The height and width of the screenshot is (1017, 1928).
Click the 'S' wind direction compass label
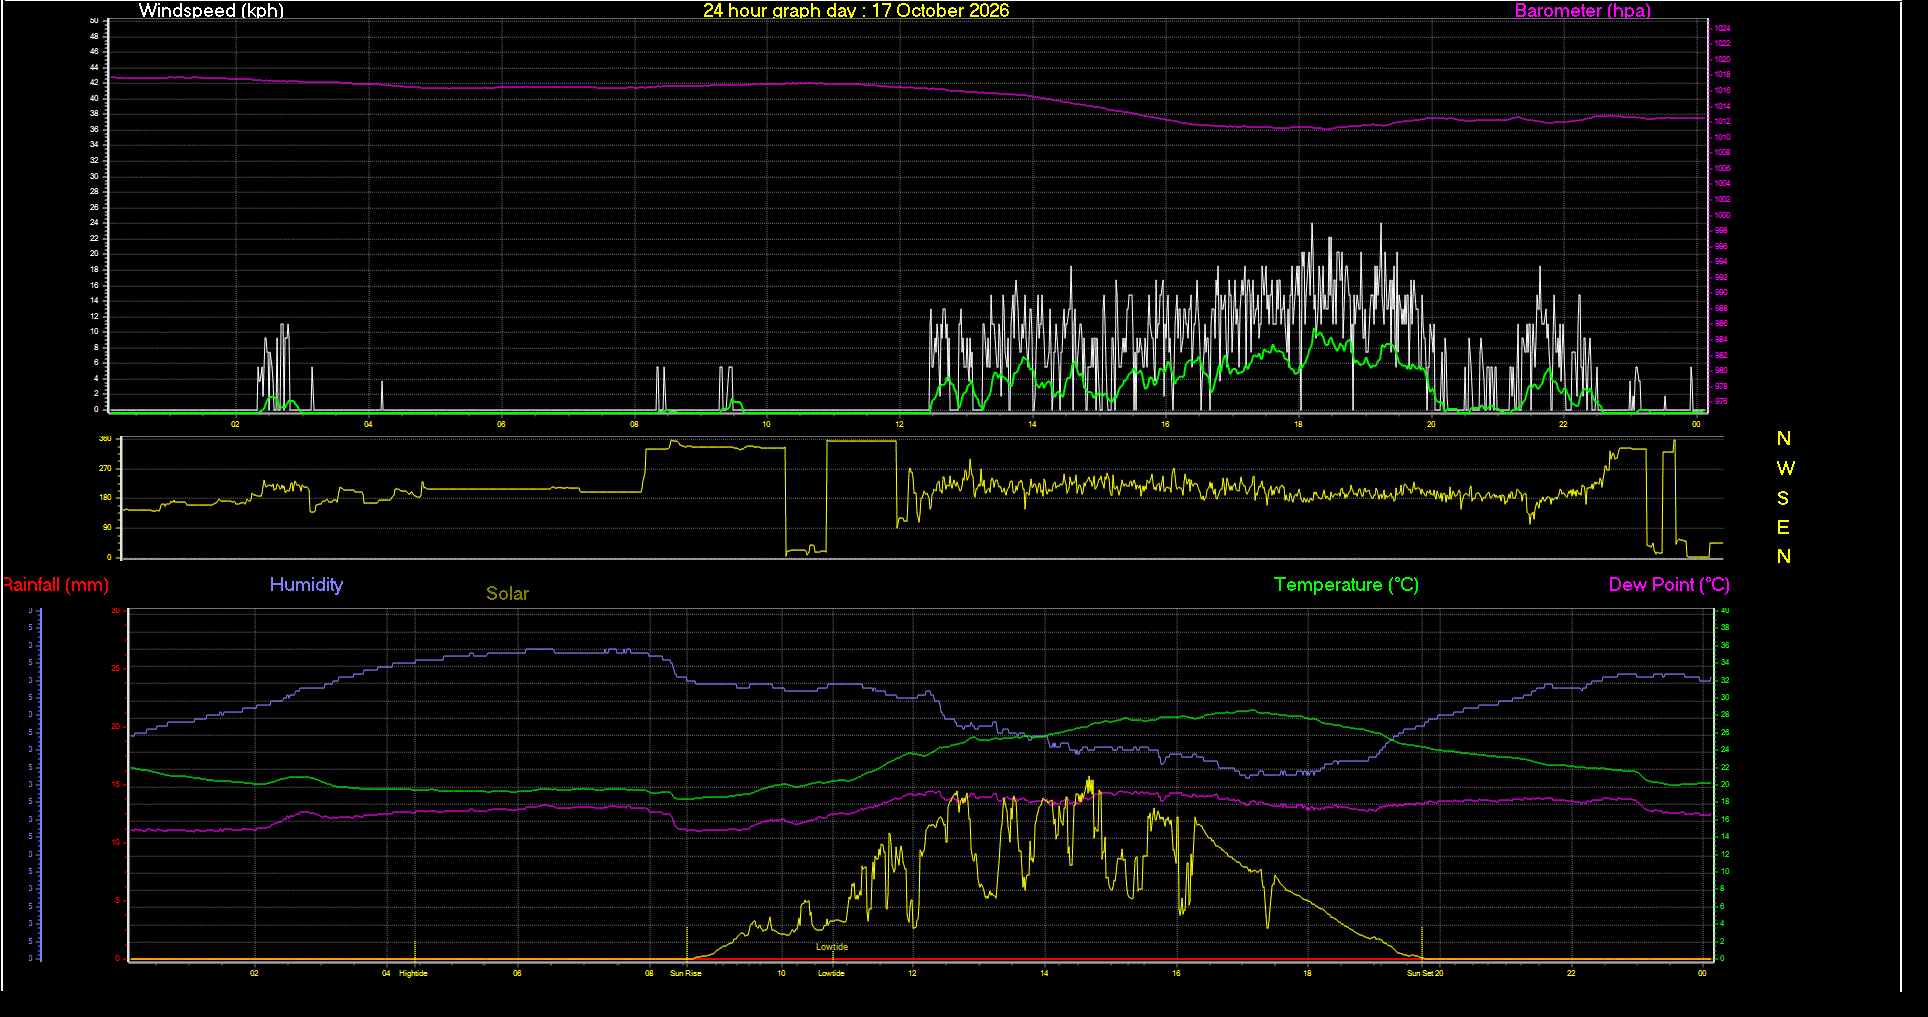click(x=1783, y=498)
